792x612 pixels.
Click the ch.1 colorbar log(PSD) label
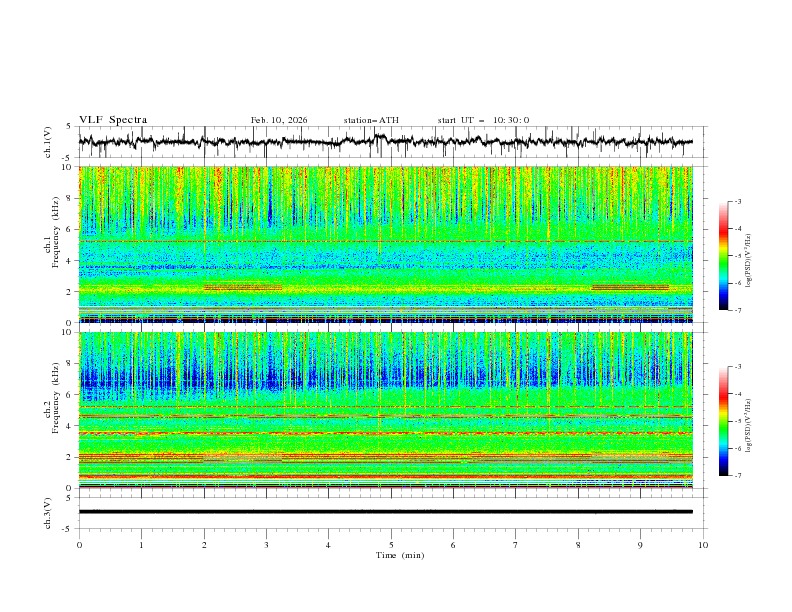[749, 261]
